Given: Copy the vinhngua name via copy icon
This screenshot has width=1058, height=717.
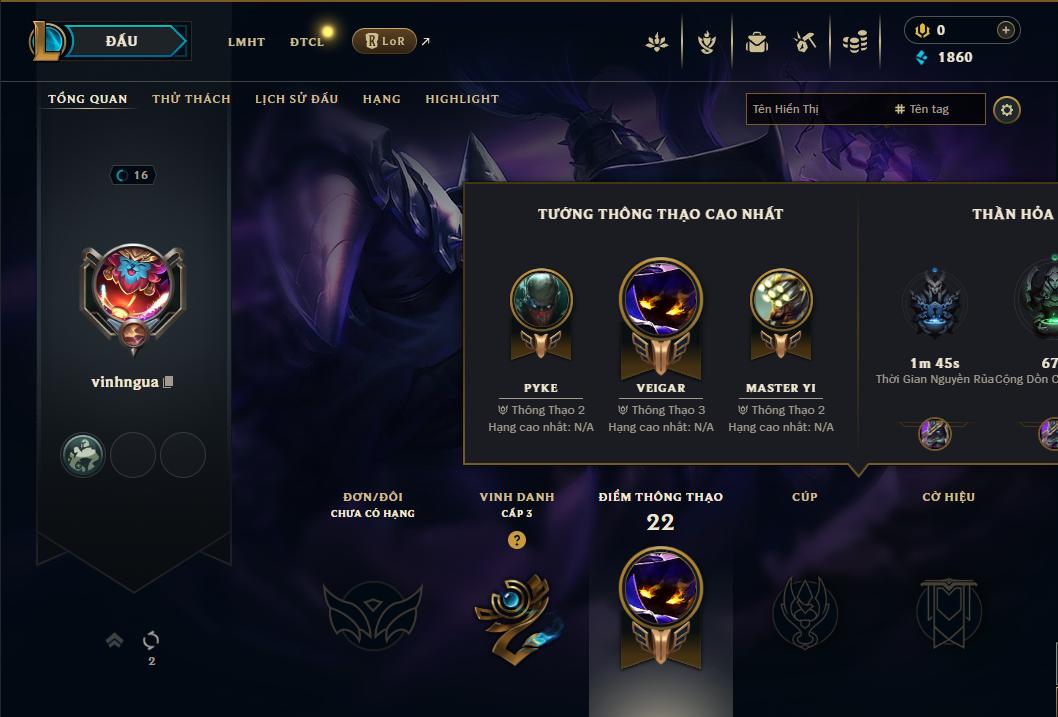Looking at the screenshot, I should click(x=169, y=382).
